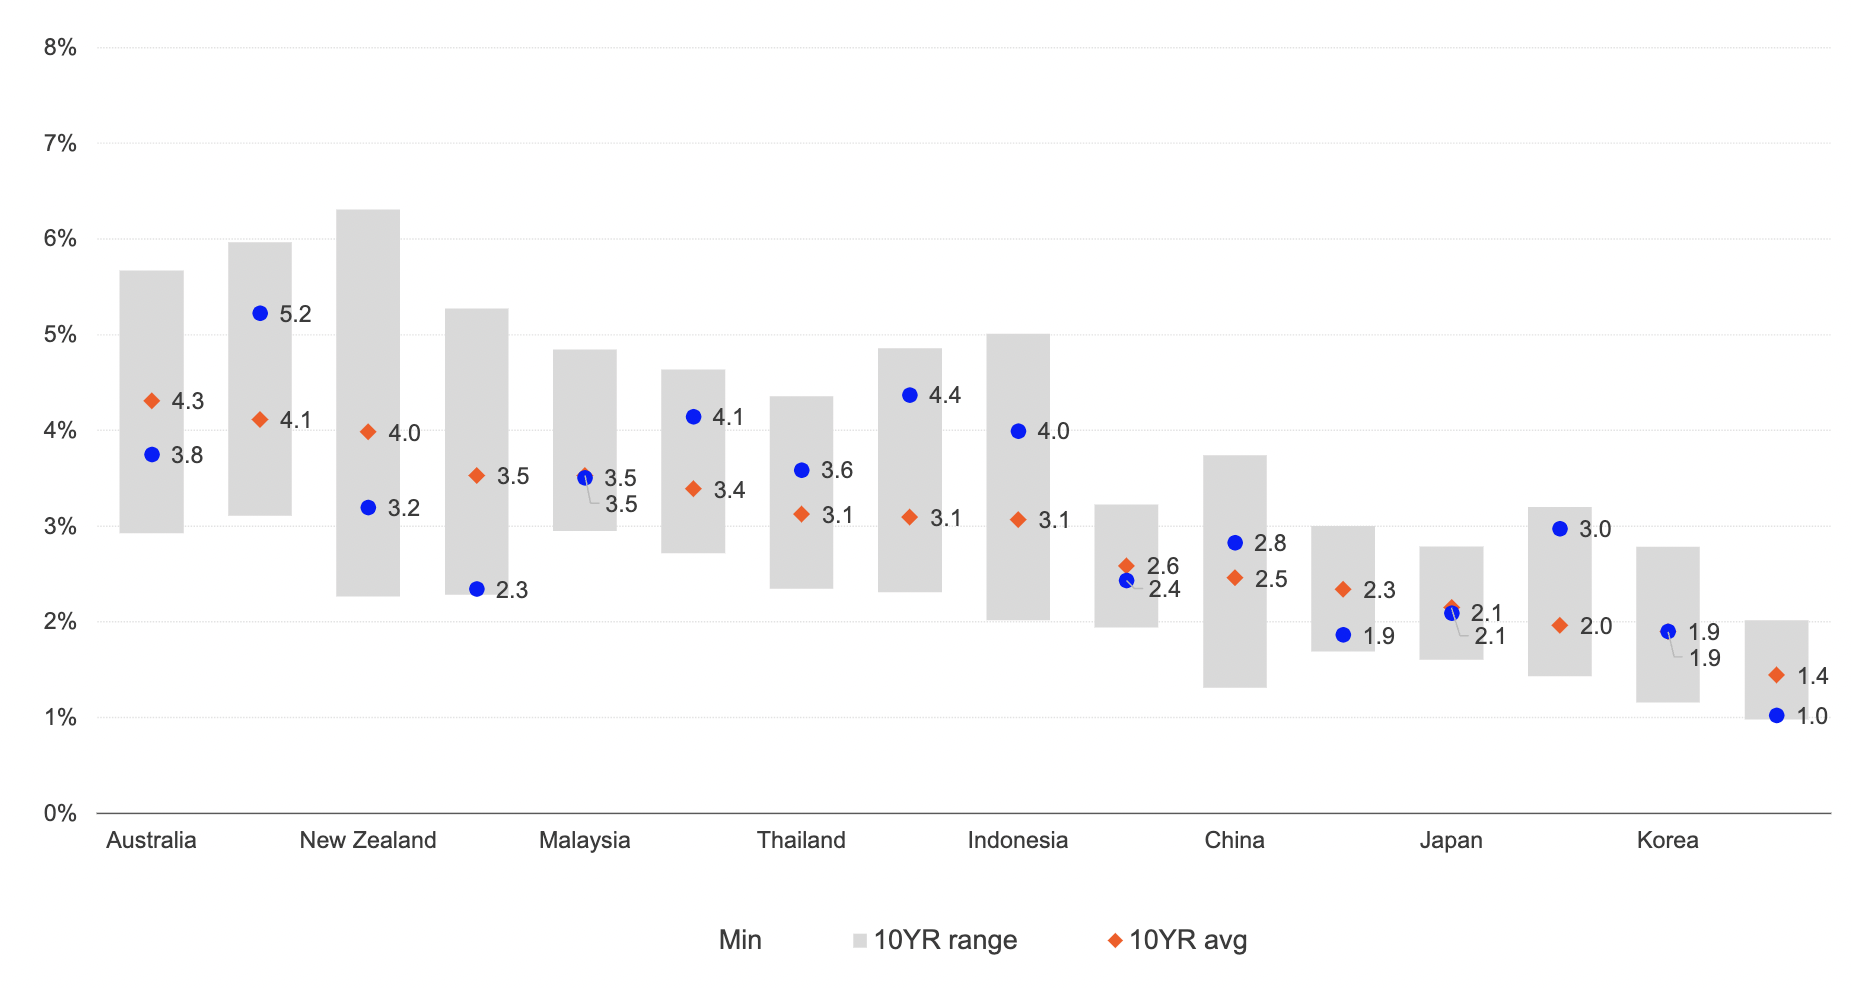Select the Indonesia axis label
The image size is (1852, 988).
1018,841
